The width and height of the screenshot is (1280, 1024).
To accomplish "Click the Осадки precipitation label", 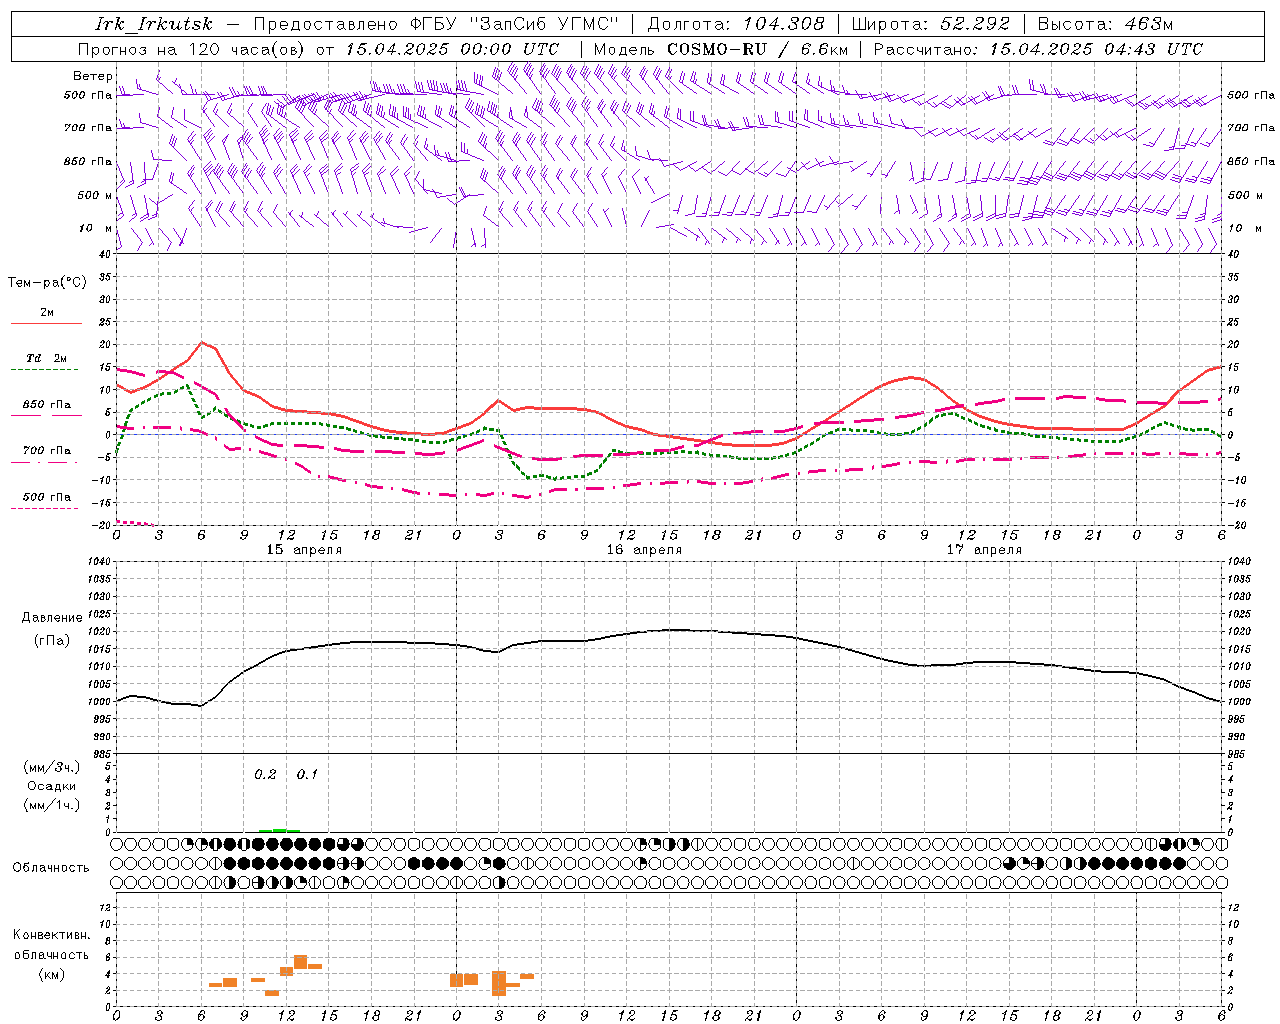I will pos(52,786).
